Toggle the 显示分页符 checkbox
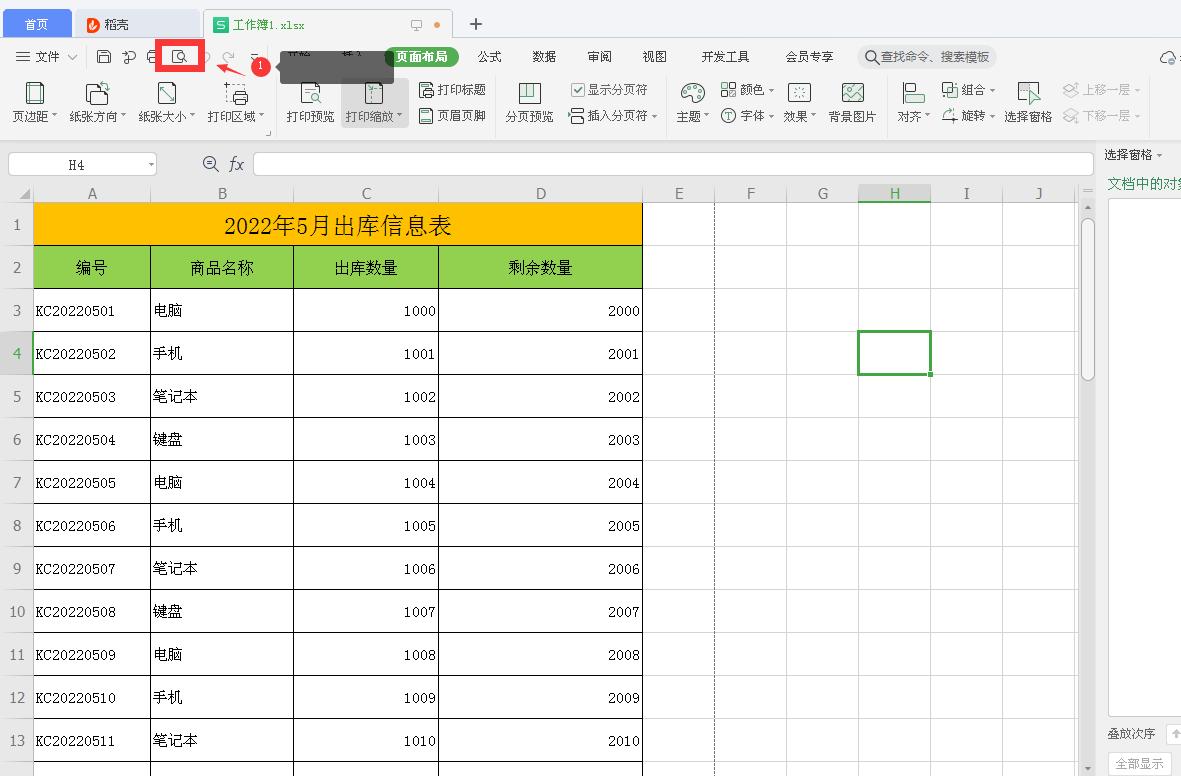 [x=578, y=89]
